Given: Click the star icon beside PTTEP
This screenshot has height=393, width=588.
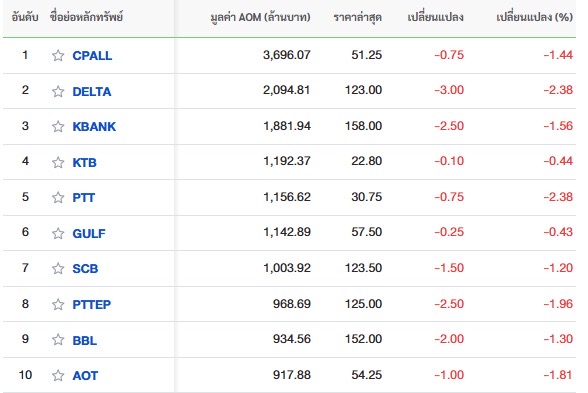Looking at the screenshot, I should pos(58,304).
